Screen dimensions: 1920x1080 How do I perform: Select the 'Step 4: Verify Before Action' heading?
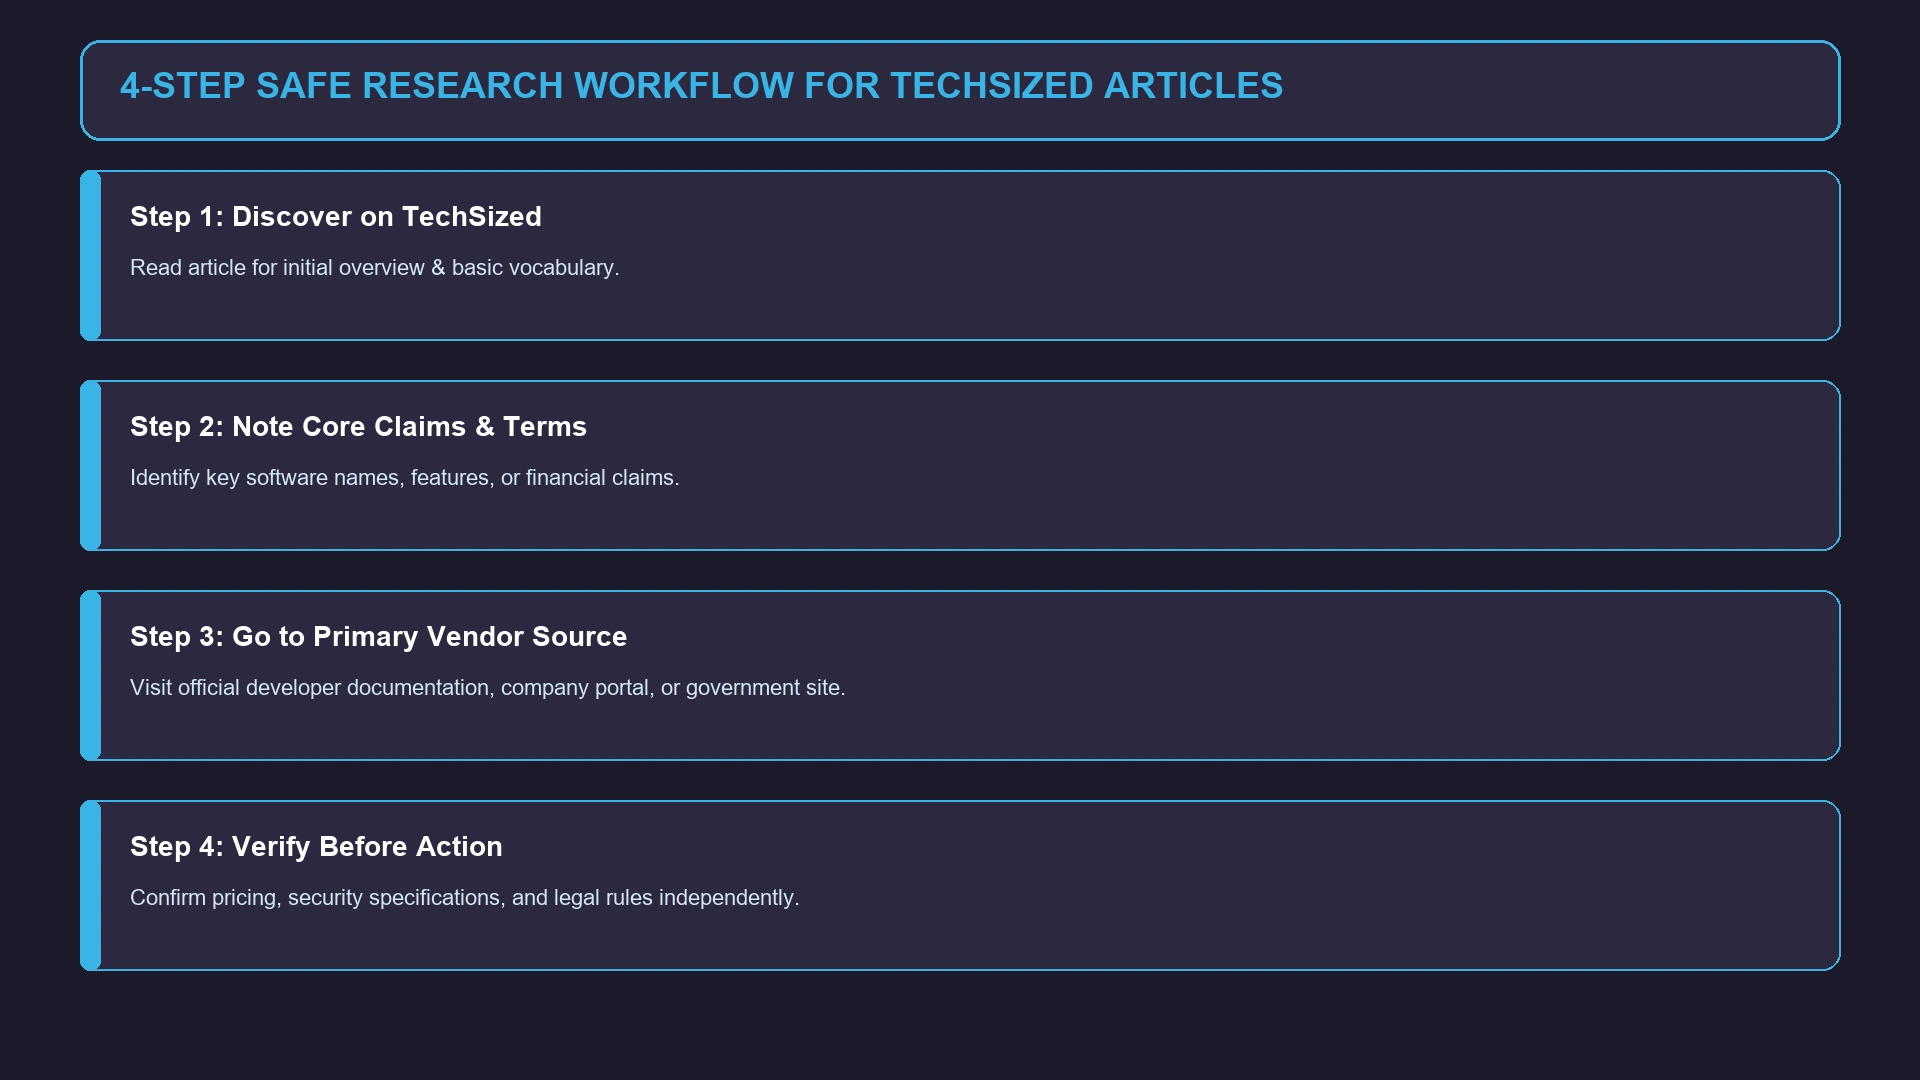point(316,847)
